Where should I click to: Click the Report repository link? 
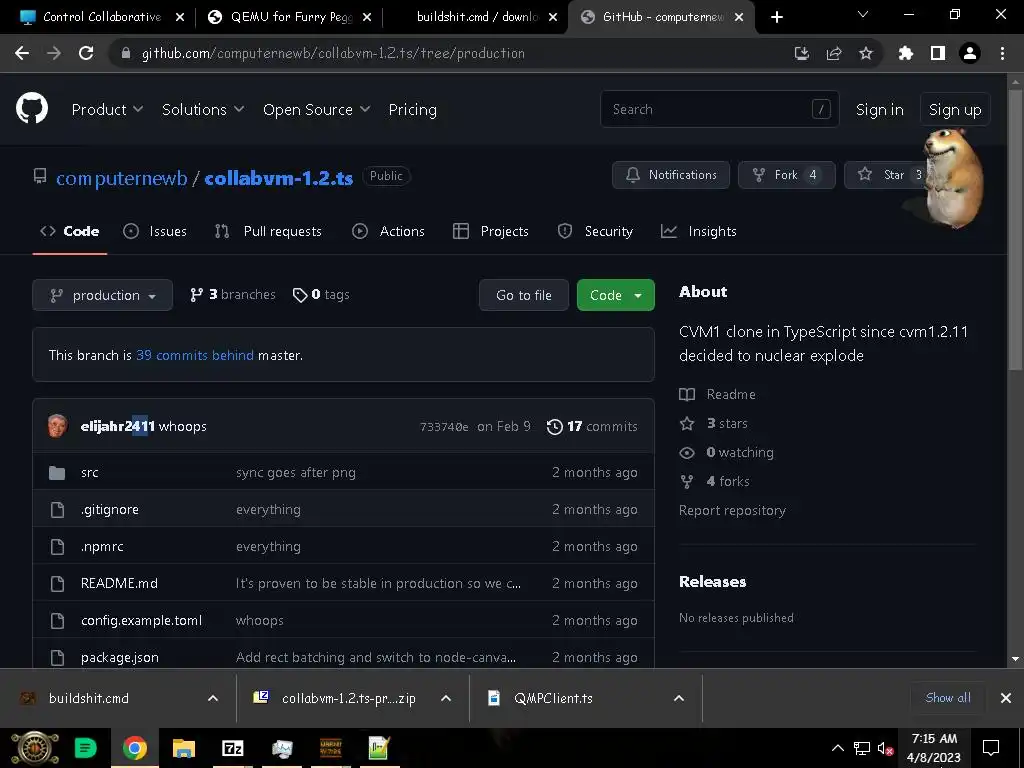click(x=732, y=511)
